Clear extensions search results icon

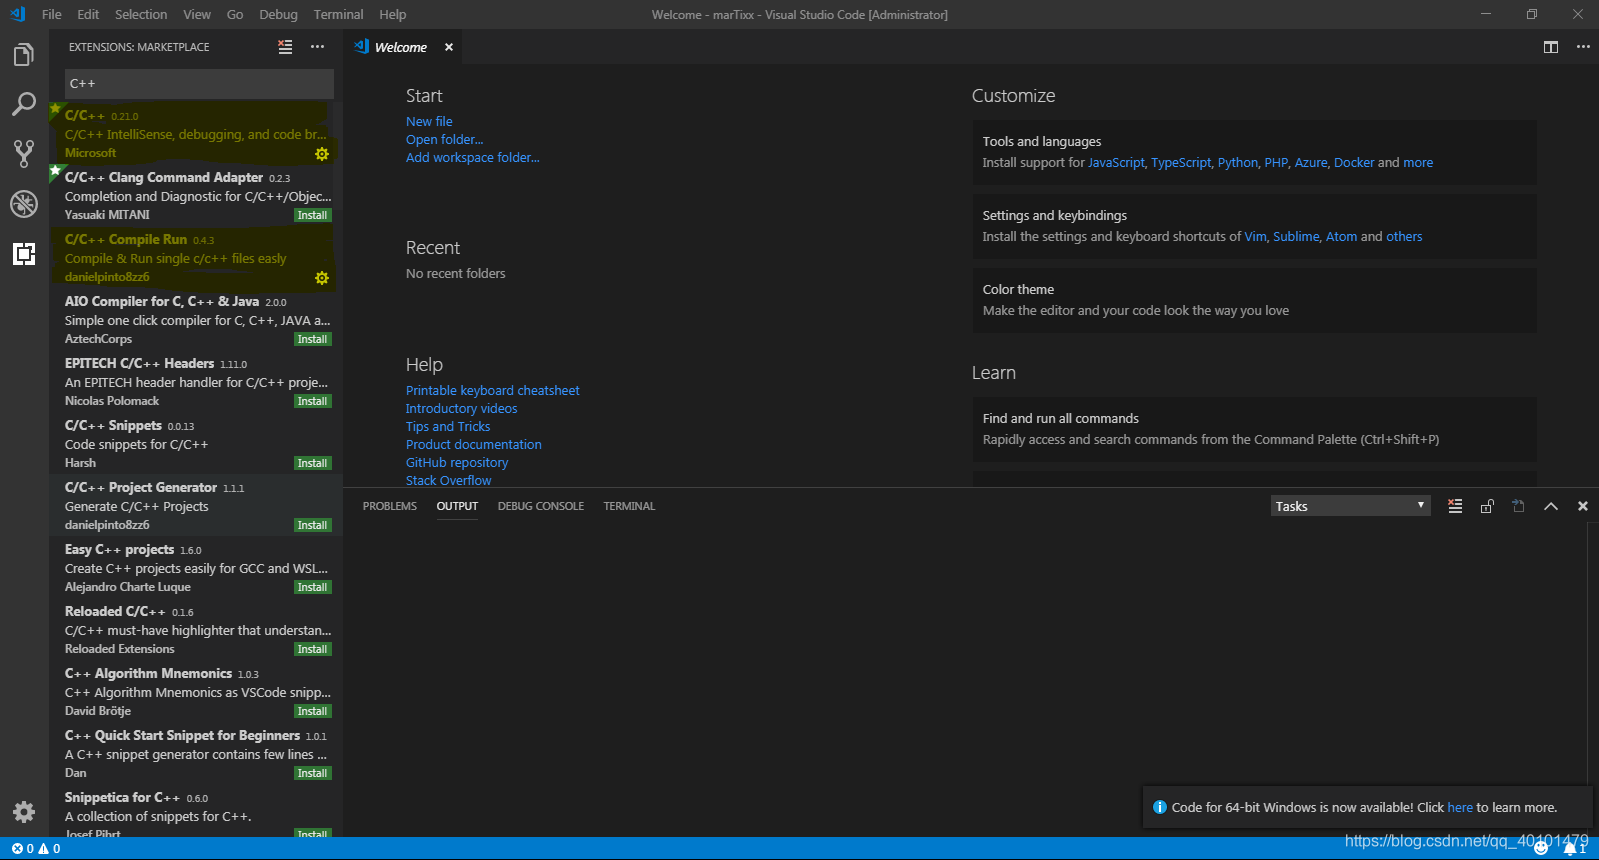[285, 47]
